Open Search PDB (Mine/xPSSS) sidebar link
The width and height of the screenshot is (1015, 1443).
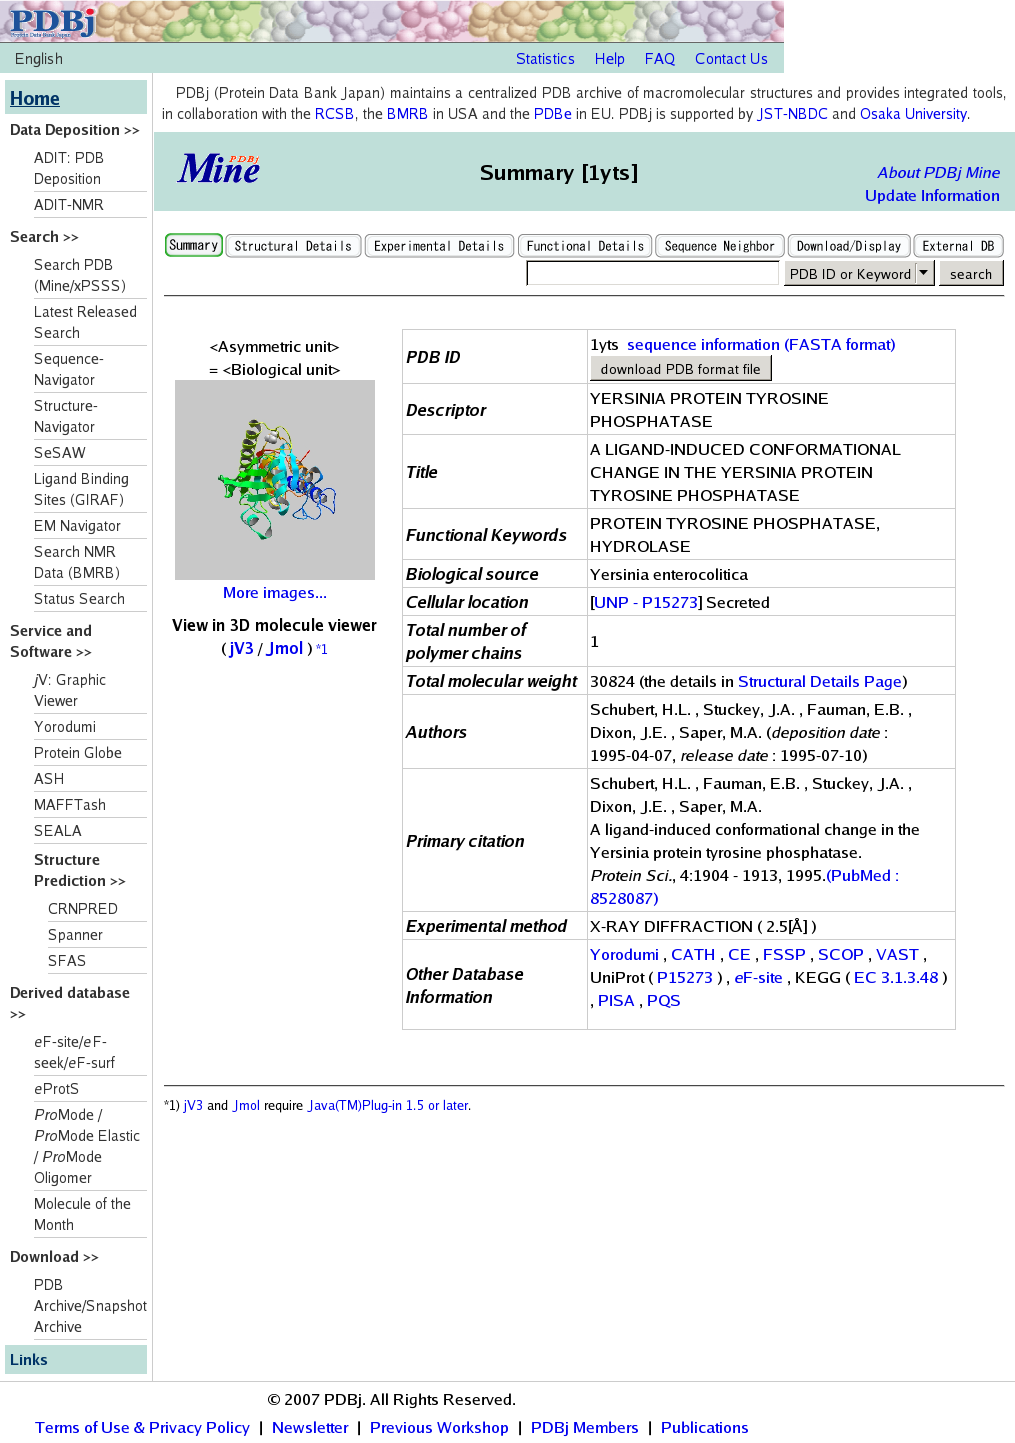[x=80, y=275]
